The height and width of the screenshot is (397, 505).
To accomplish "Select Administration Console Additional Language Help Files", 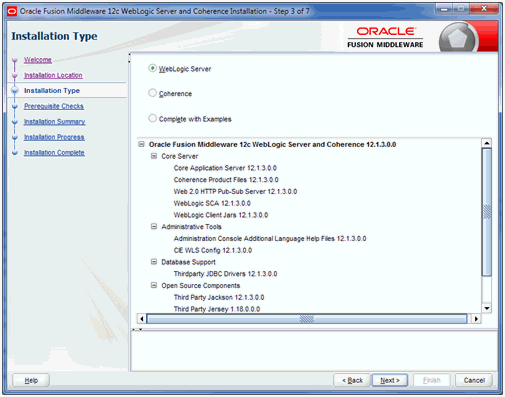I will (x=270, y=239).
